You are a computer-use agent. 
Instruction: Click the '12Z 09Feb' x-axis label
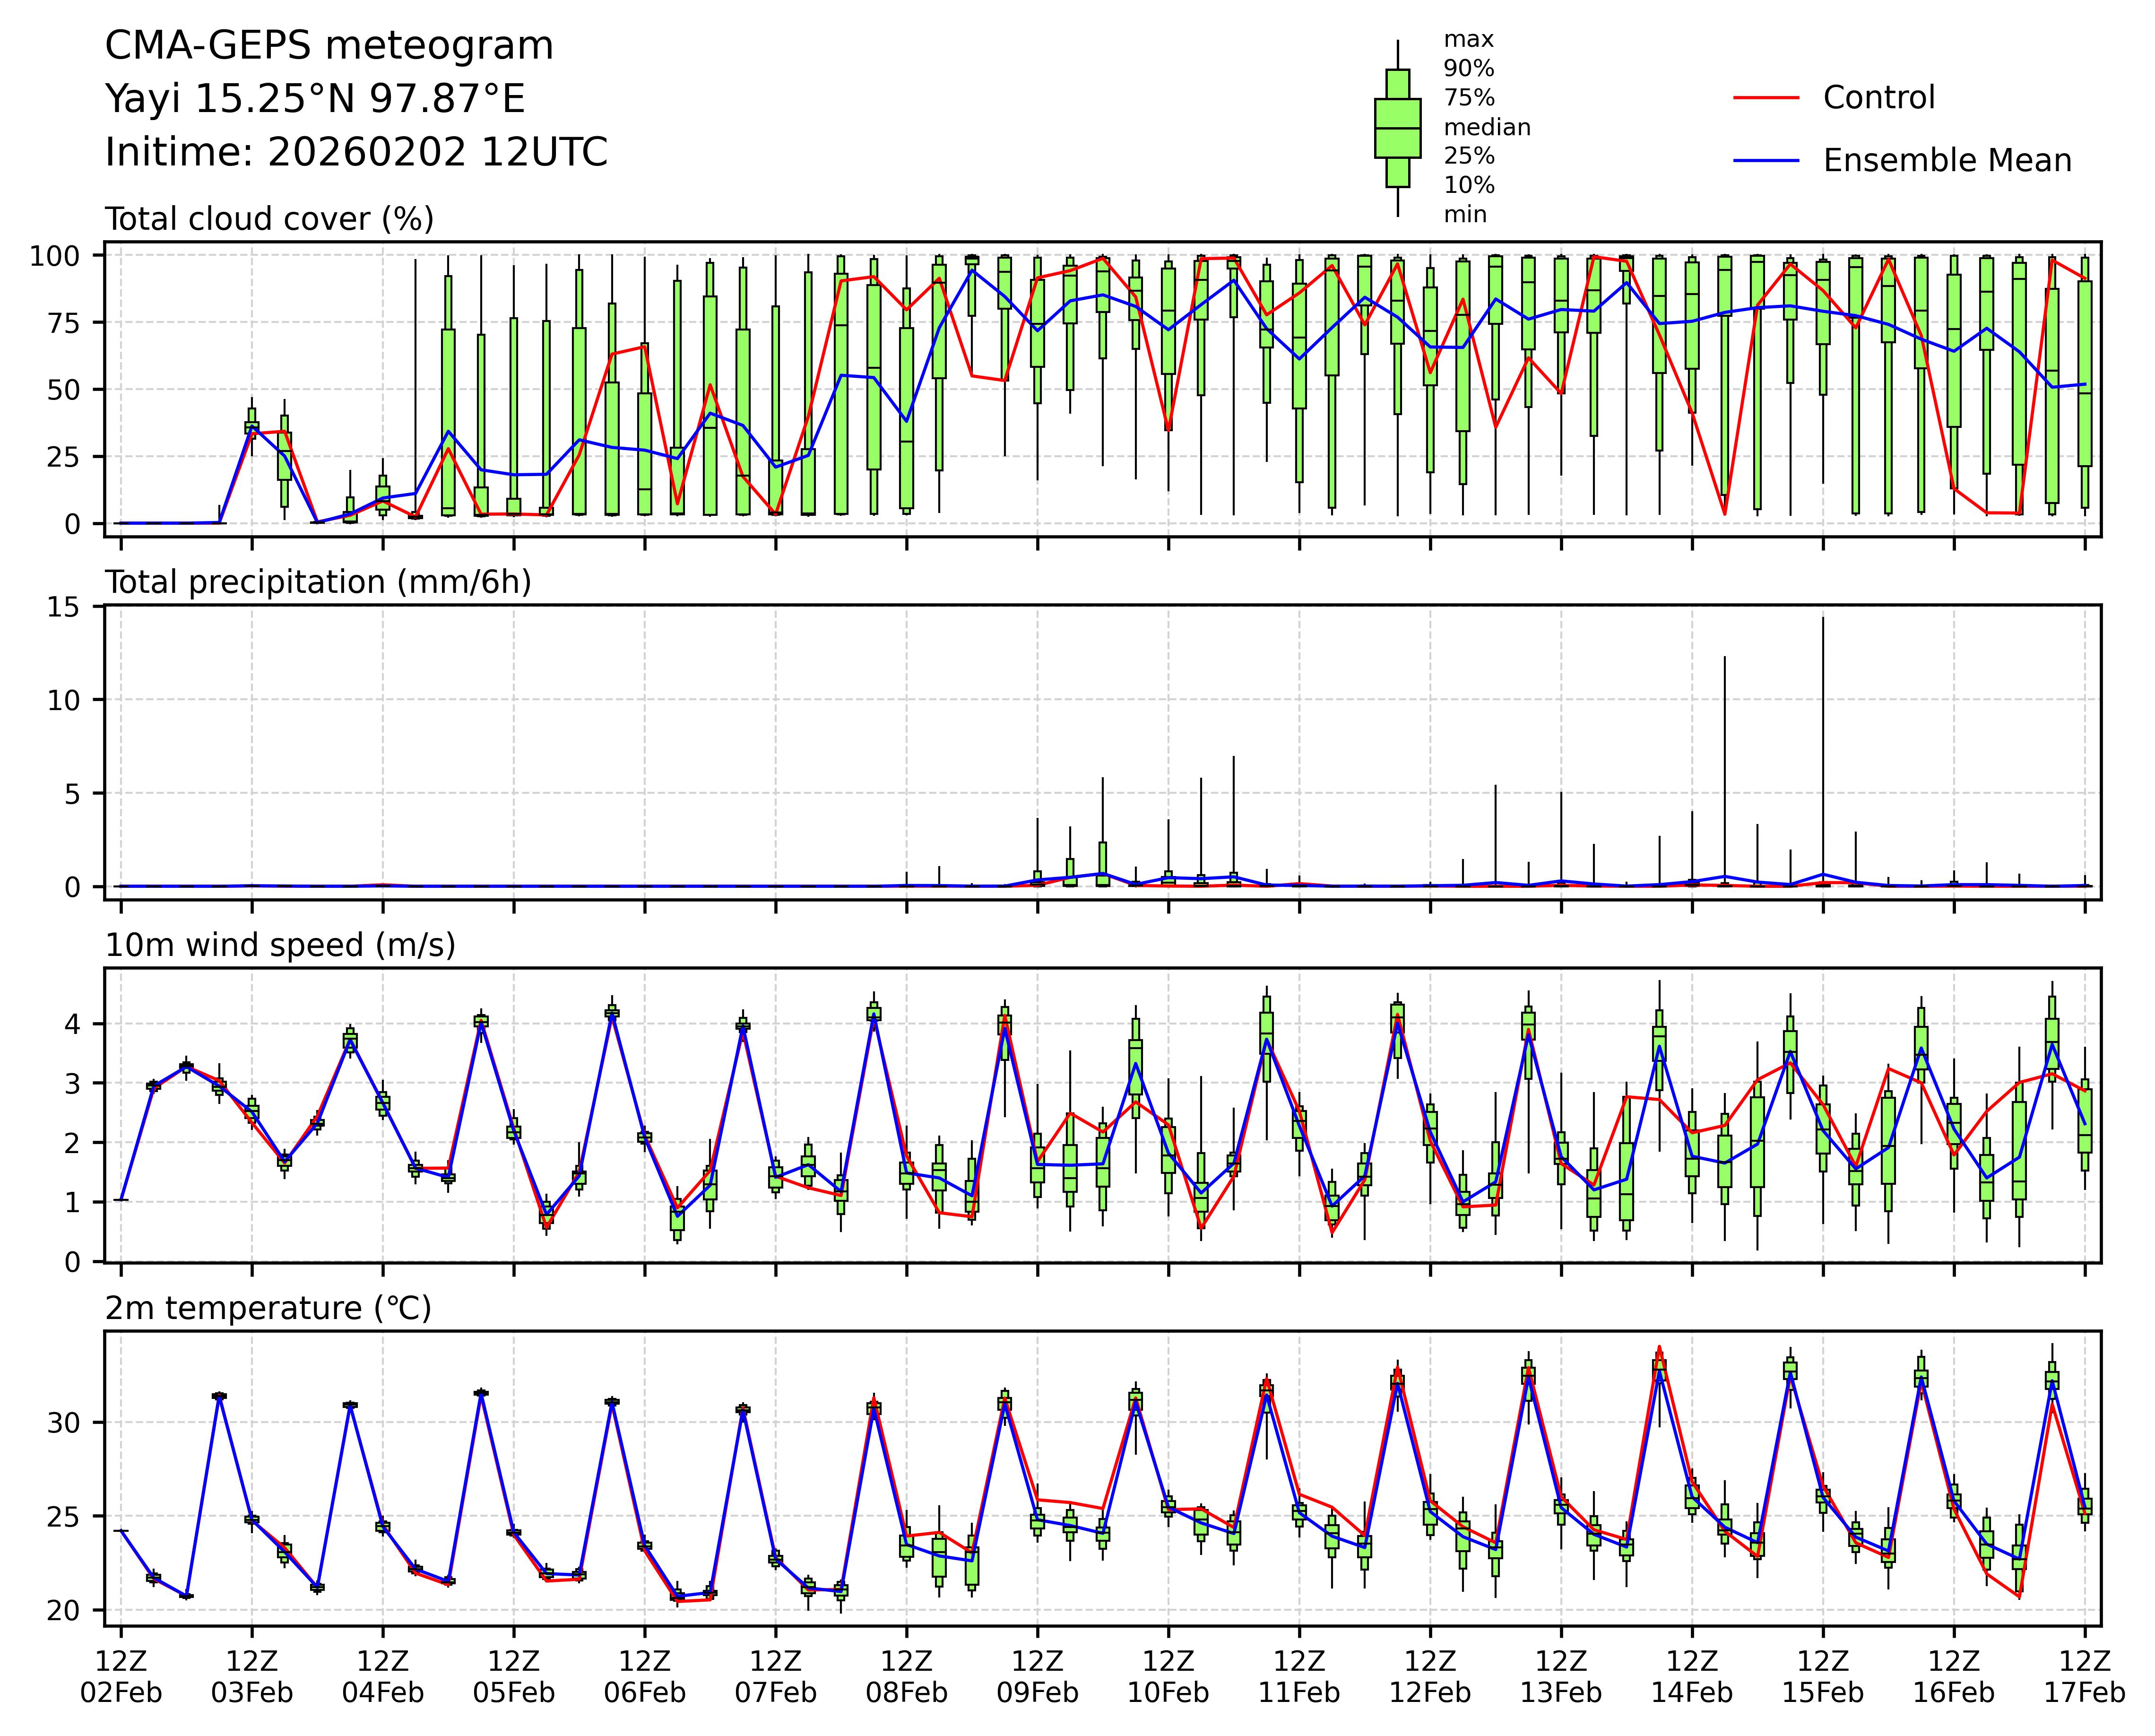(x=1037, y=1677)
